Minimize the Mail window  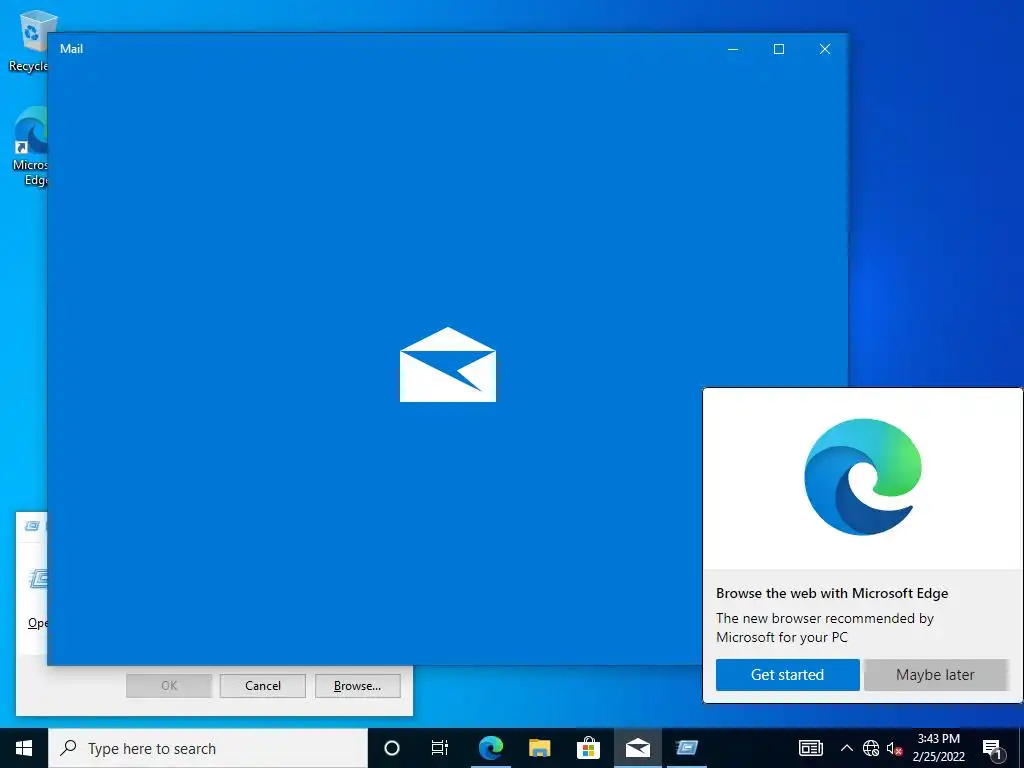click(733, 49)
